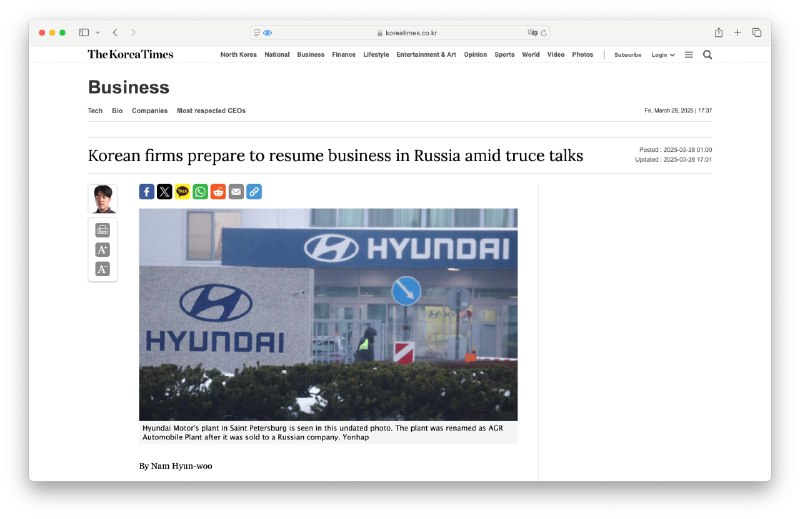Open Business nav section
This screenshot has width=800, height=519.
coord(311,55)
